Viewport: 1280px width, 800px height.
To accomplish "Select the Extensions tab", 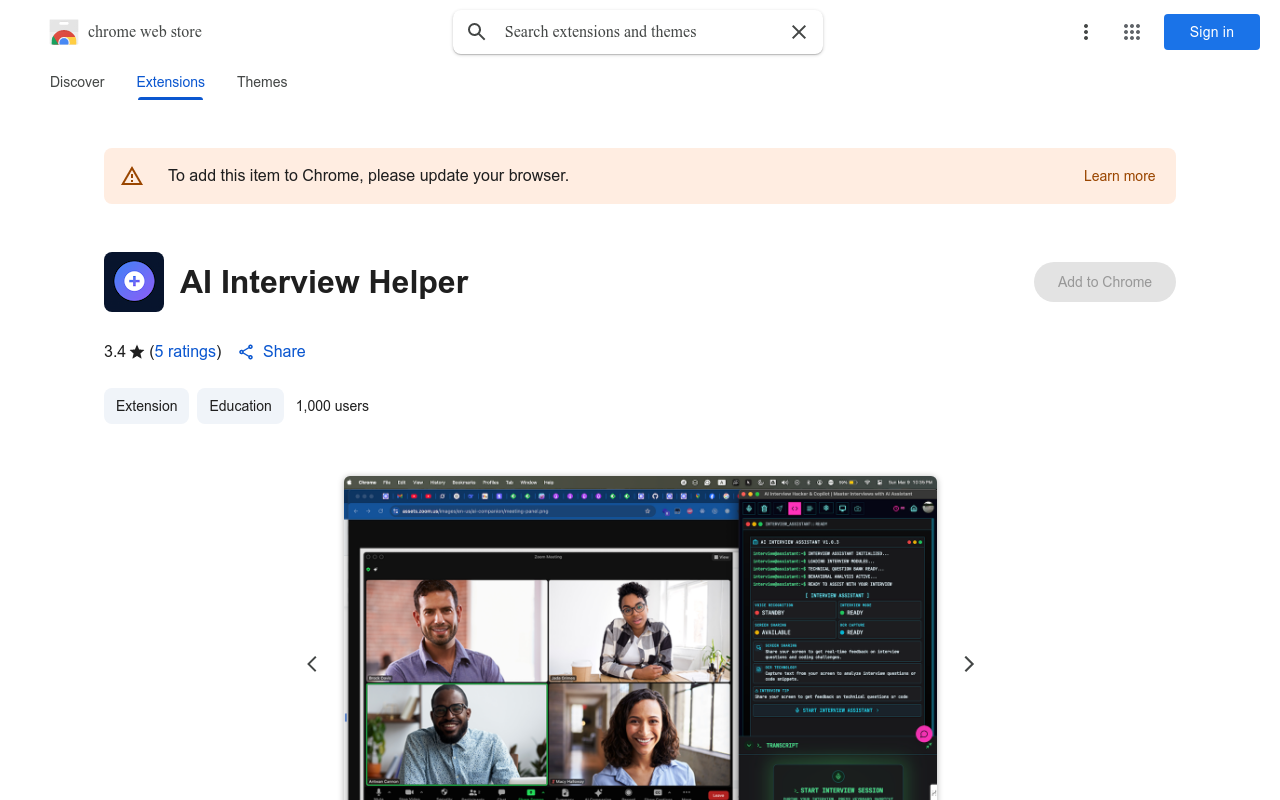I will [171, 82].
